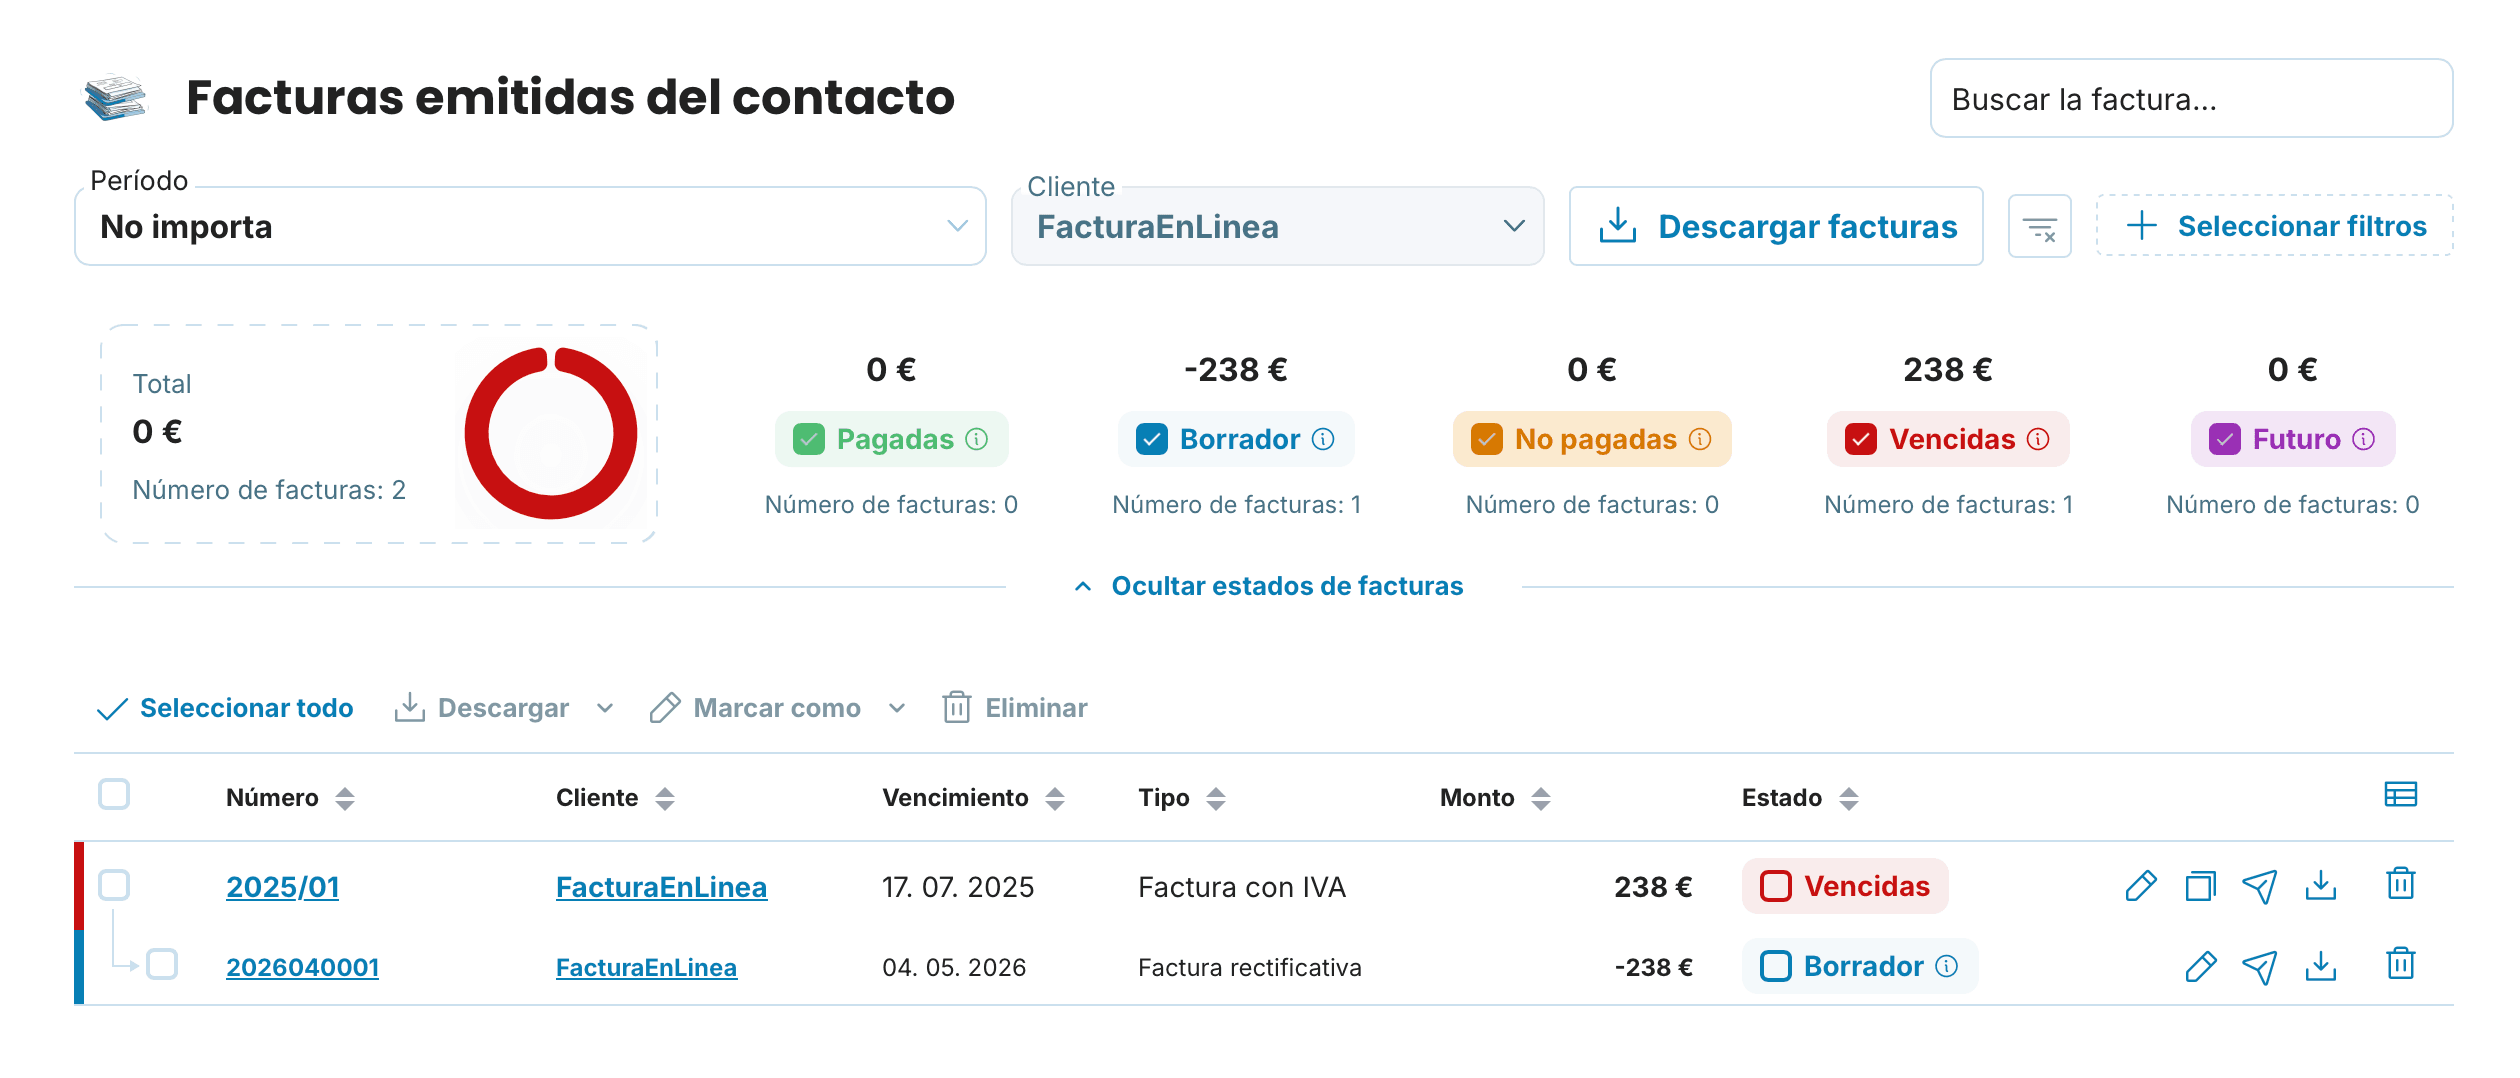
Task: Click info icon next to Borrador filter
Action: click(1323, 439)
